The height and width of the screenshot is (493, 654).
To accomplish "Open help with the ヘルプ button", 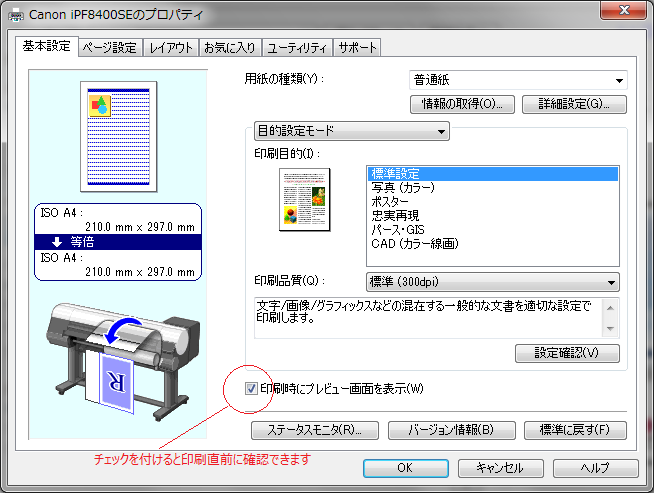I will click(596, 468).
